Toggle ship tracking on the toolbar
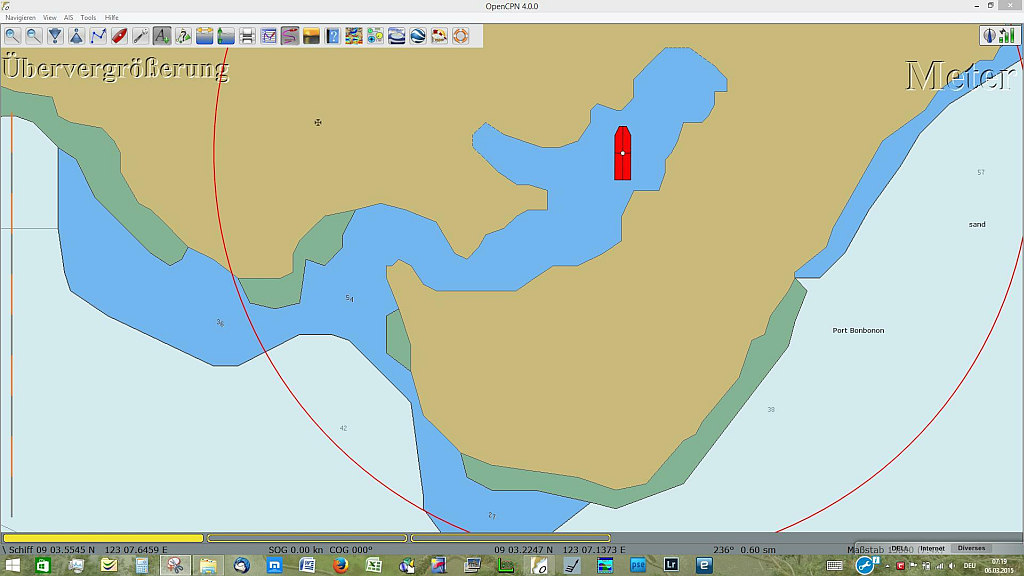The width and height of the screenshot is (1024, 576). tap(290, 36)
